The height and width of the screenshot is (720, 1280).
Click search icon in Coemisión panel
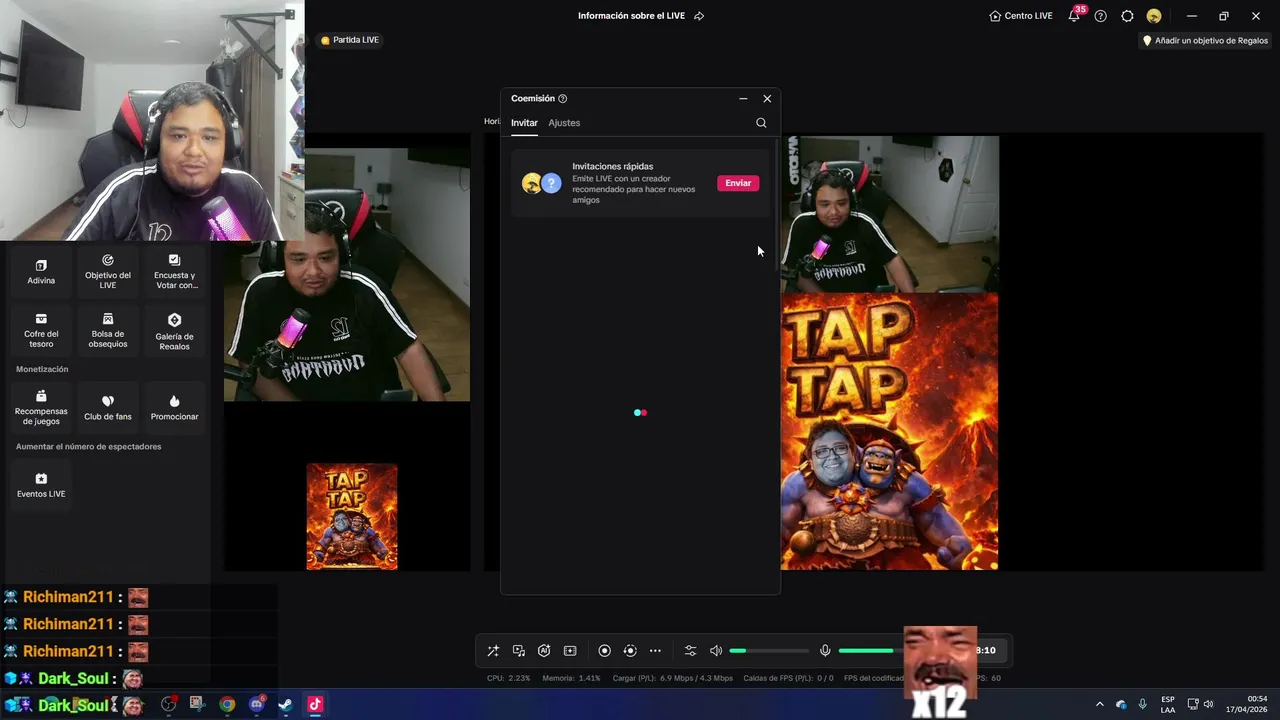coord(761,123)
